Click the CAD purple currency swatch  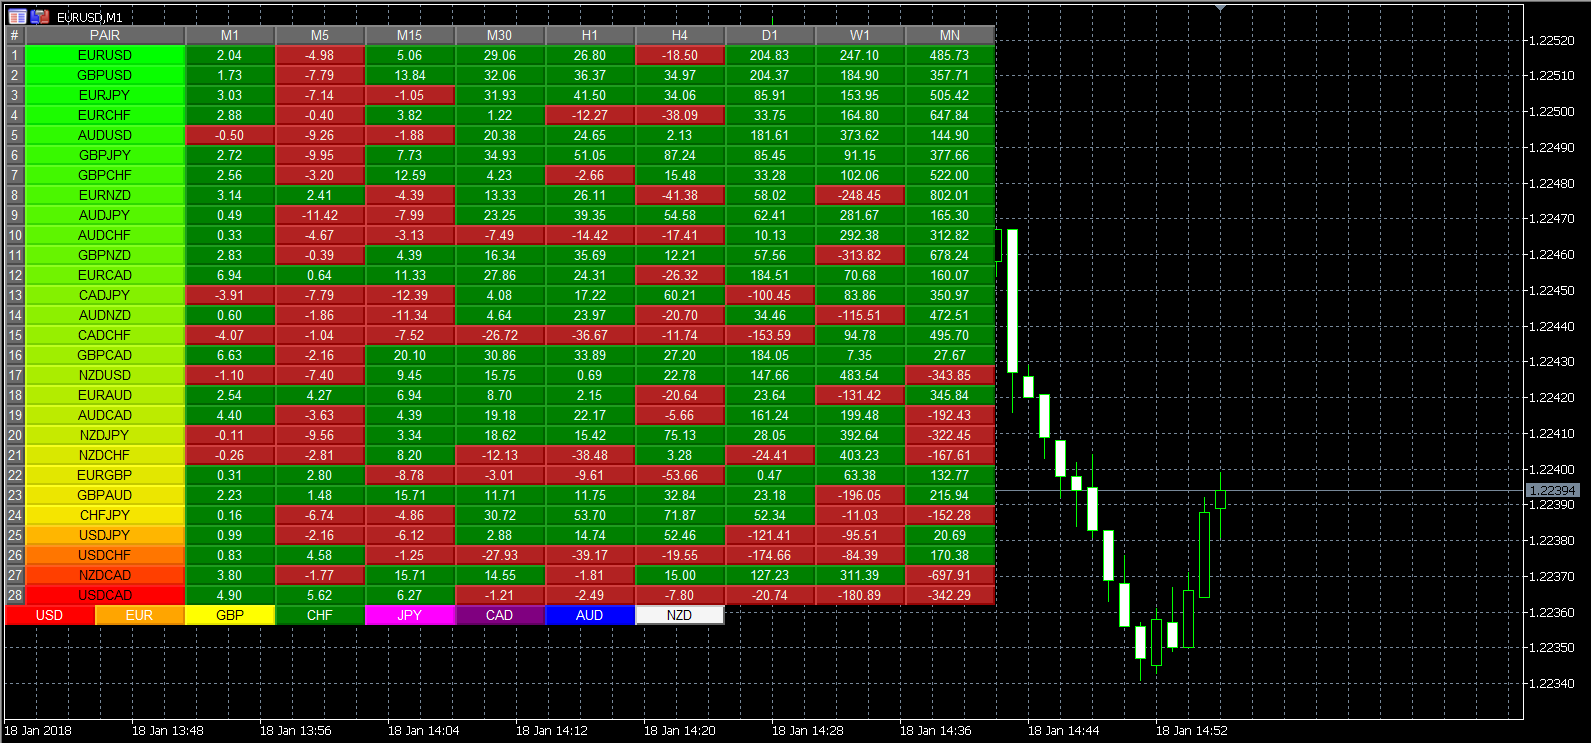click(x=499, y=615)
